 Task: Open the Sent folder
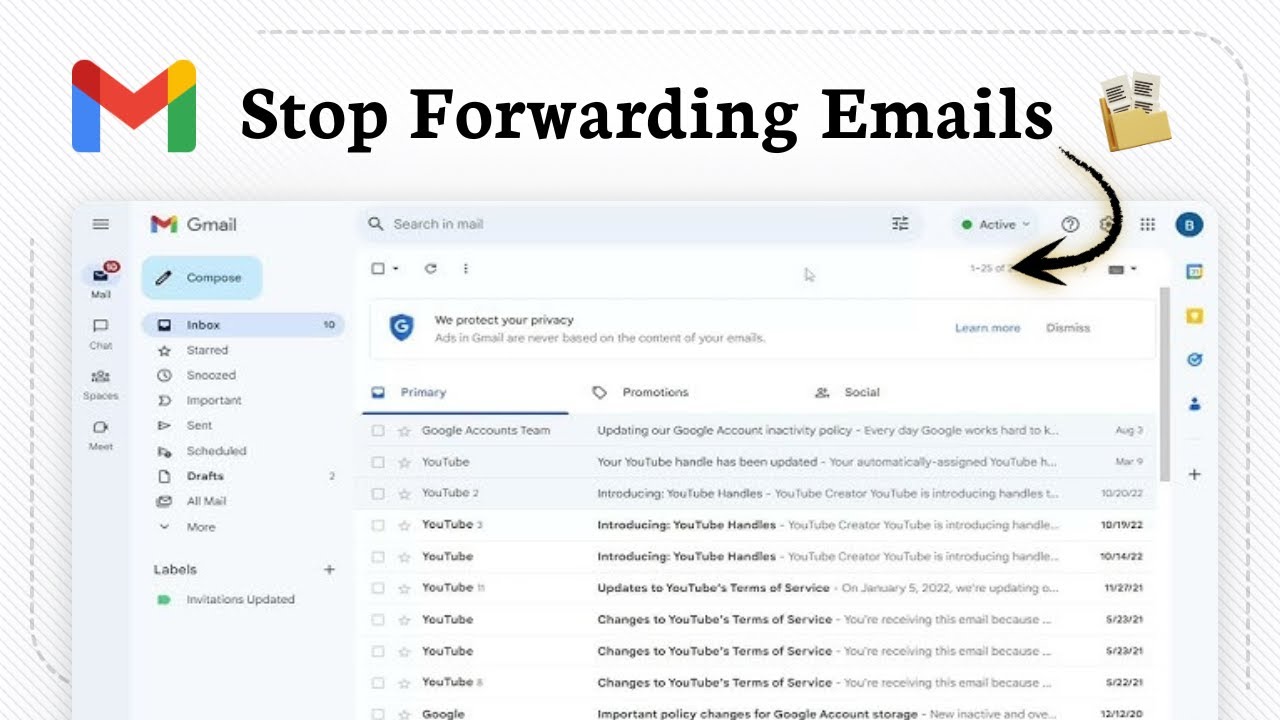199,426
